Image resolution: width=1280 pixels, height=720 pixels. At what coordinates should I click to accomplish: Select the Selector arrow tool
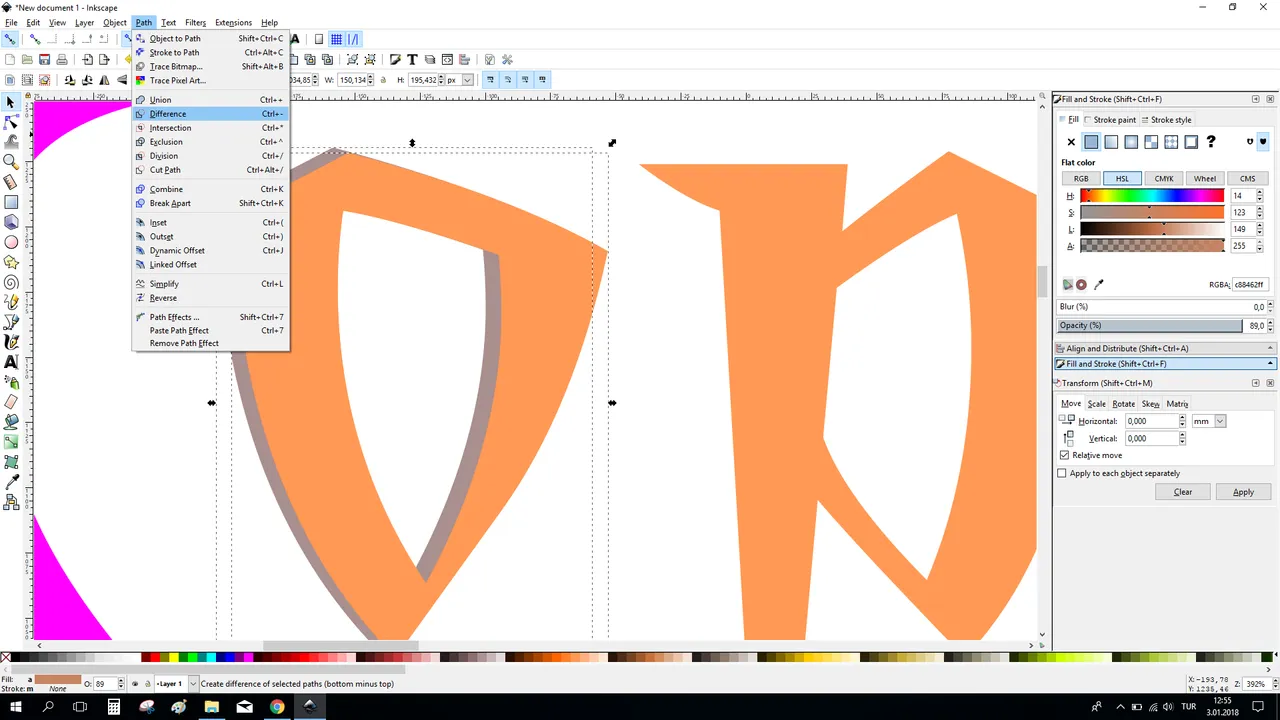(x=11, y=102)
